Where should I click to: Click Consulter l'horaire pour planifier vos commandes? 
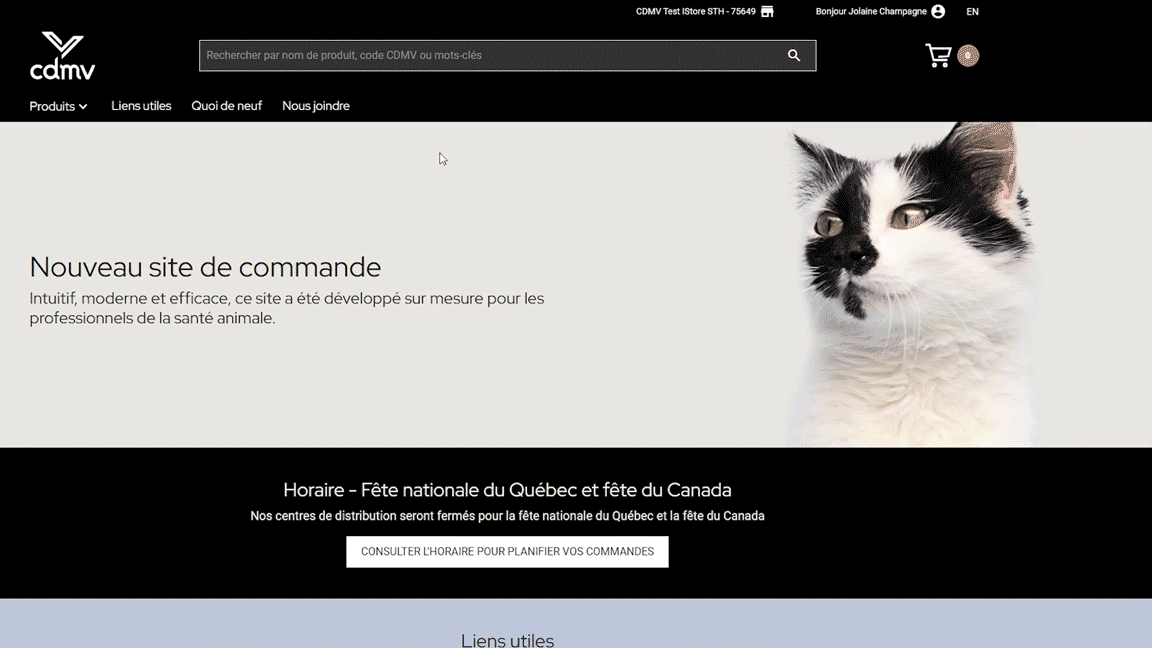pyautogui.click(x=507, y=552)
